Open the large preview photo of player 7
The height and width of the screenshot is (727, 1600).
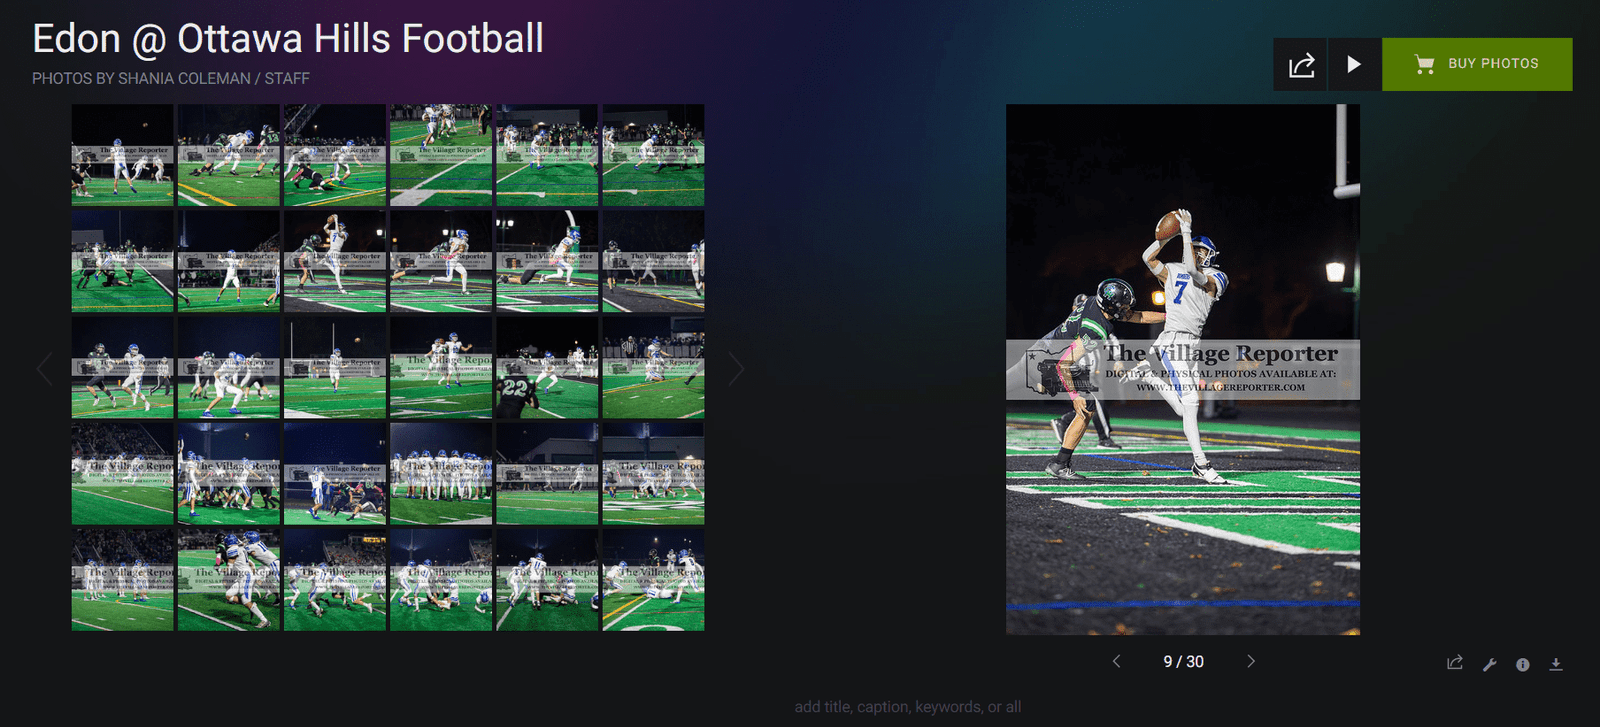click(1183, 369)
